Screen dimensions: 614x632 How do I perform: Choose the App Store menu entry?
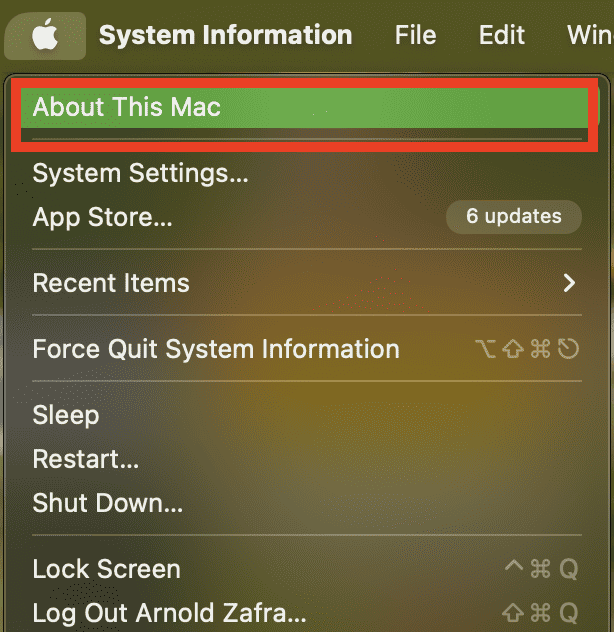click(103, 217)
